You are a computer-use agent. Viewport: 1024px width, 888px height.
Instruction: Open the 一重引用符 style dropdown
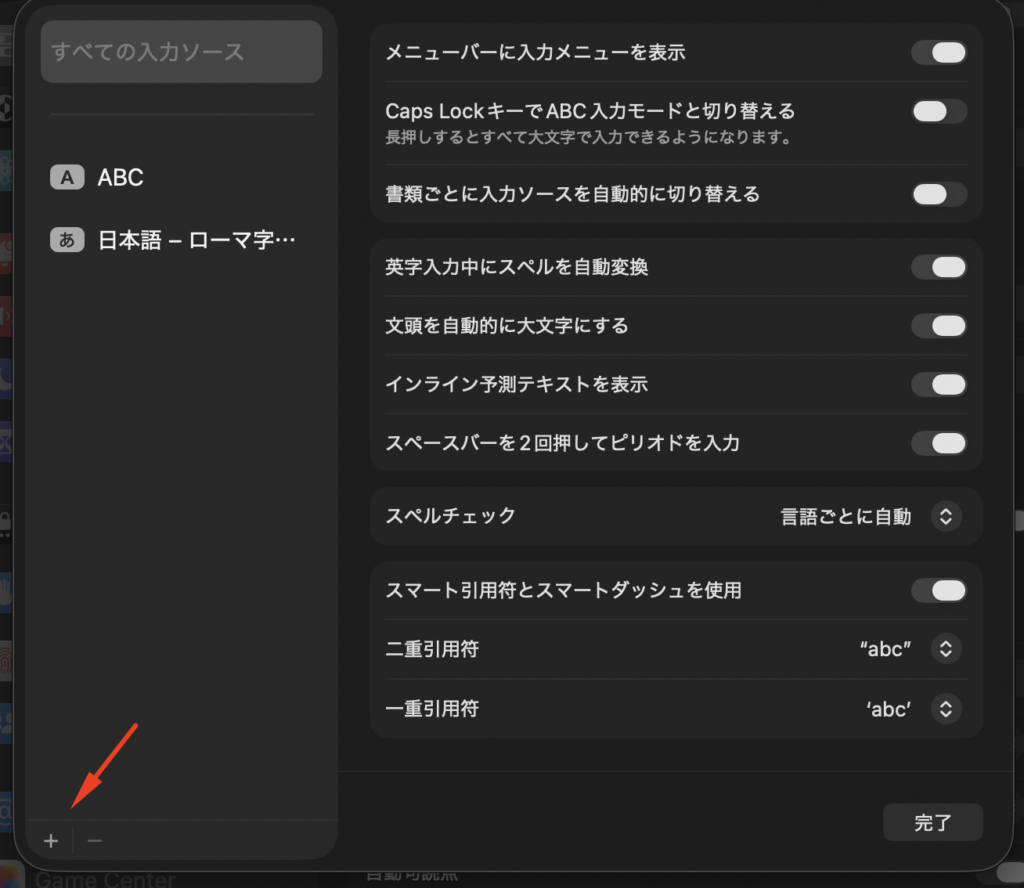tap(945, 709)
